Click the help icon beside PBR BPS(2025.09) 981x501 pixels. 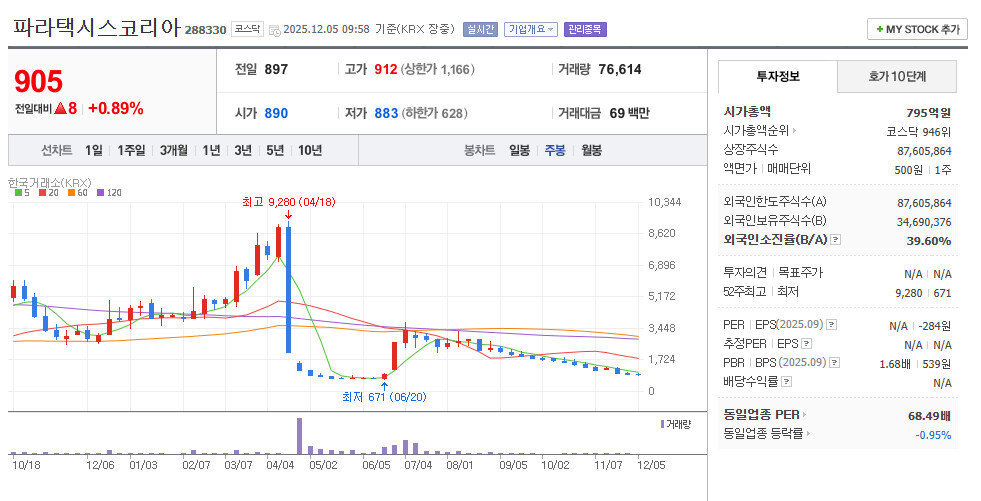(835, 362)
